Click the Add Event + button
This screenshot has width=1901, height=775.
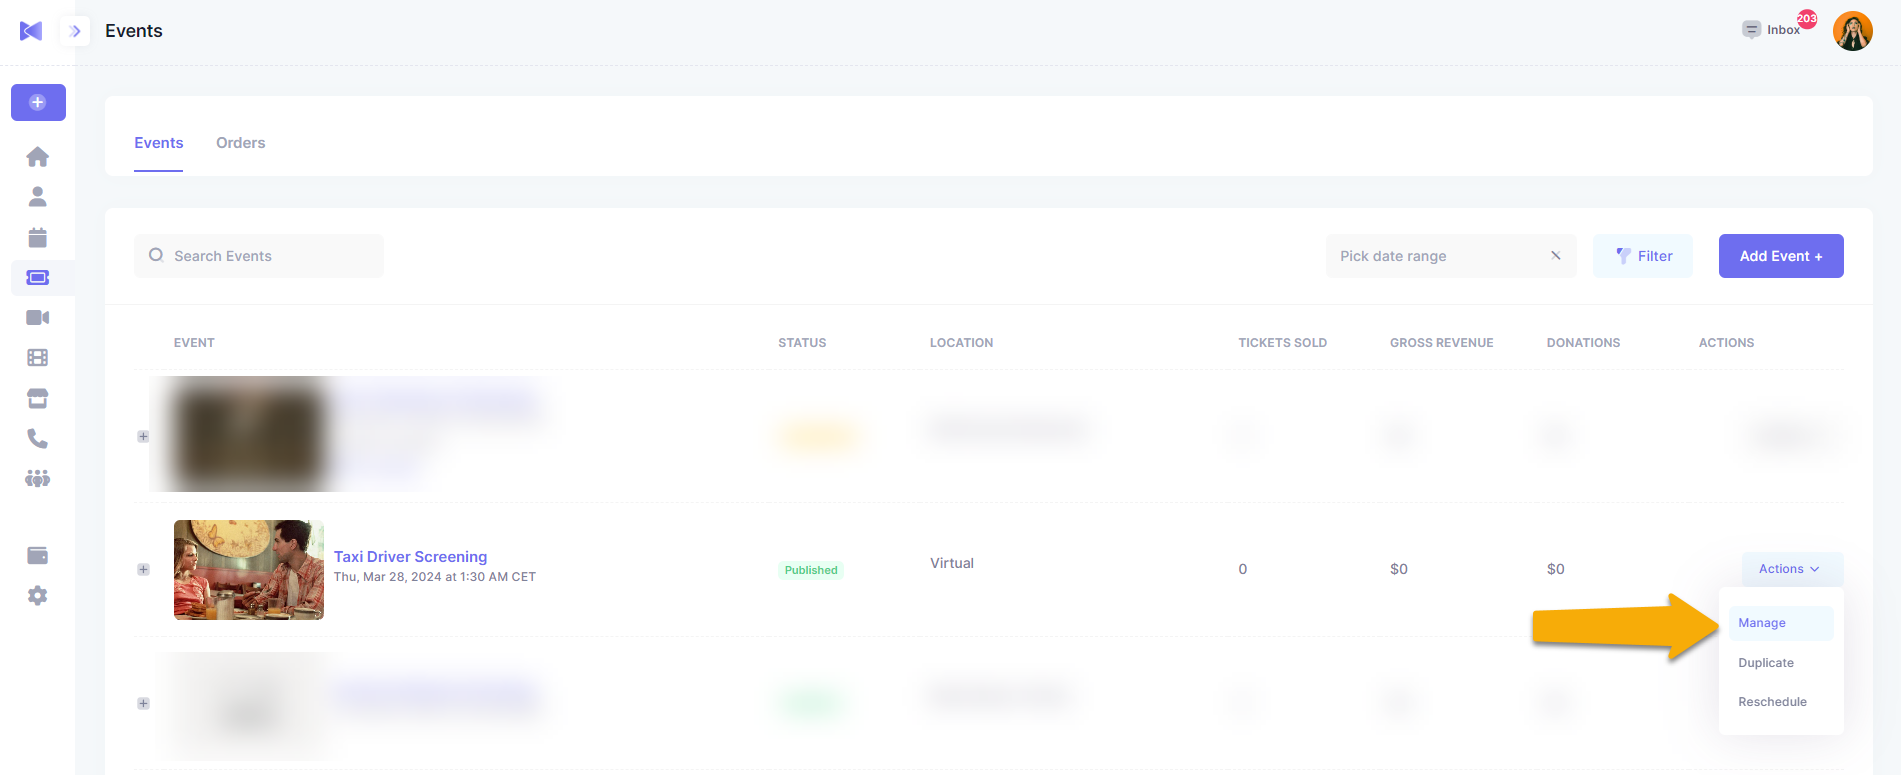point(1780,256)
